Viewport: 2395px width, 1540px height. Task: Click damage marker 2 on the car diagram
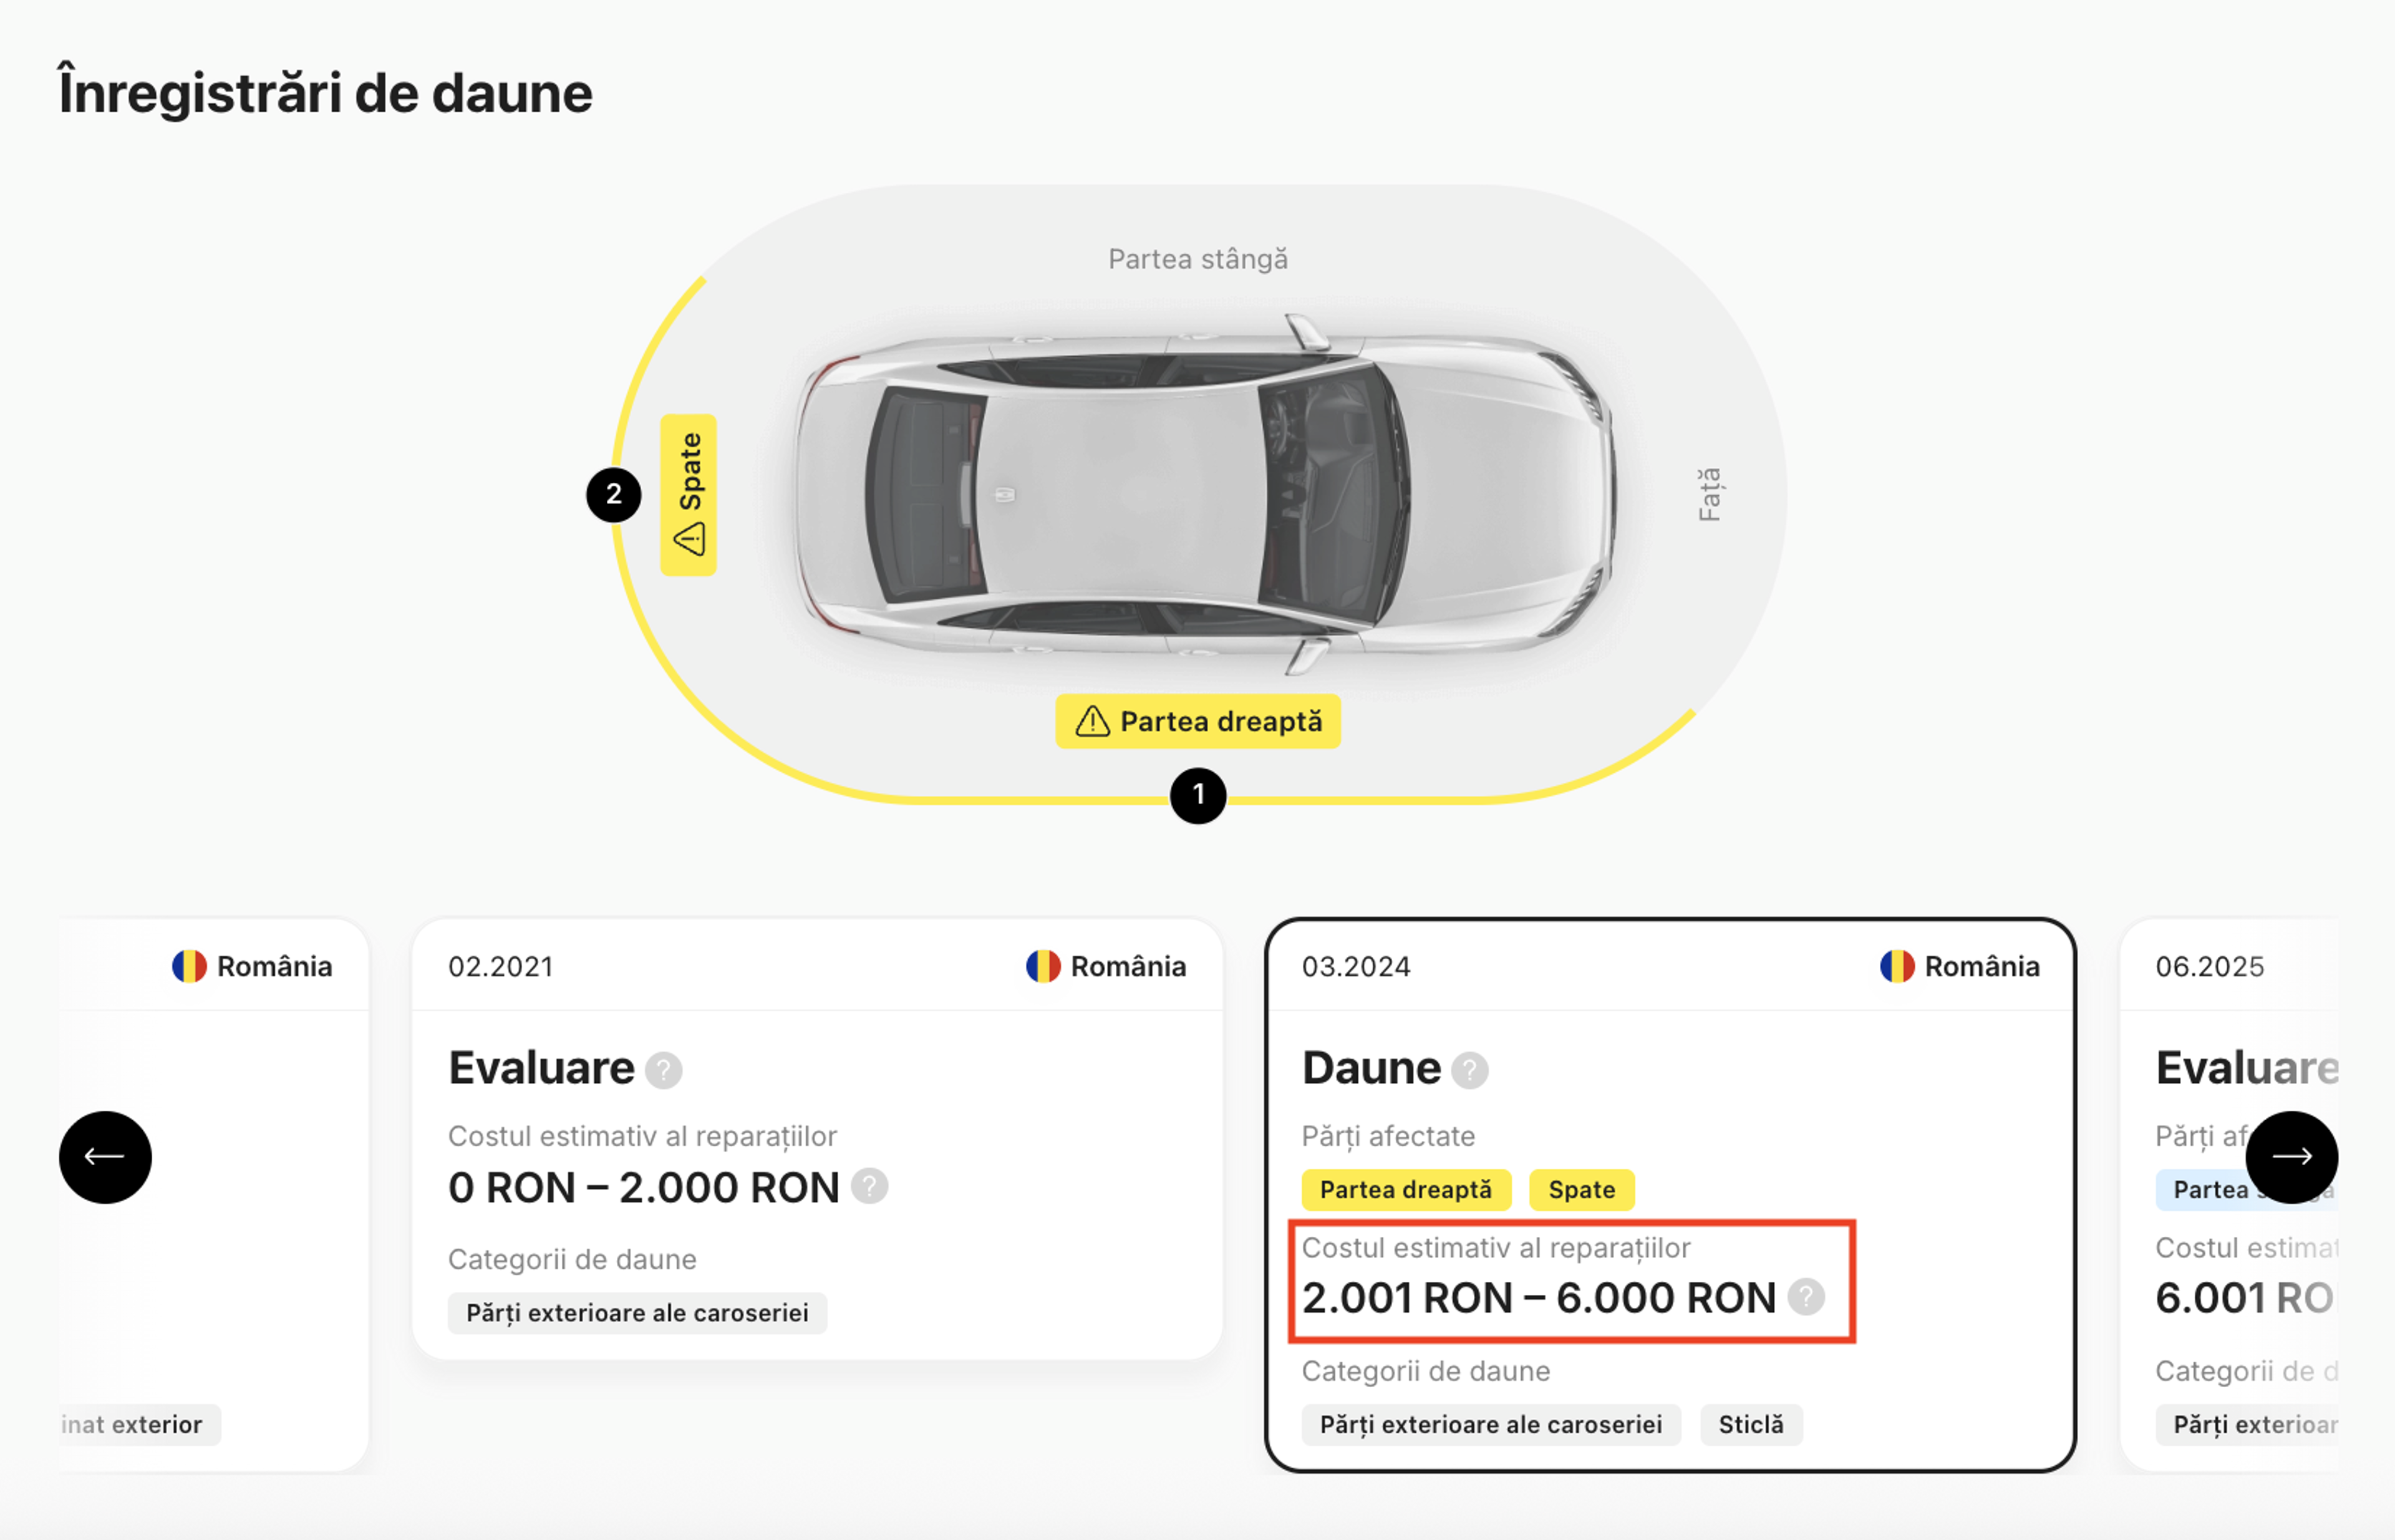pyautogui.click(x=615, y=492)
